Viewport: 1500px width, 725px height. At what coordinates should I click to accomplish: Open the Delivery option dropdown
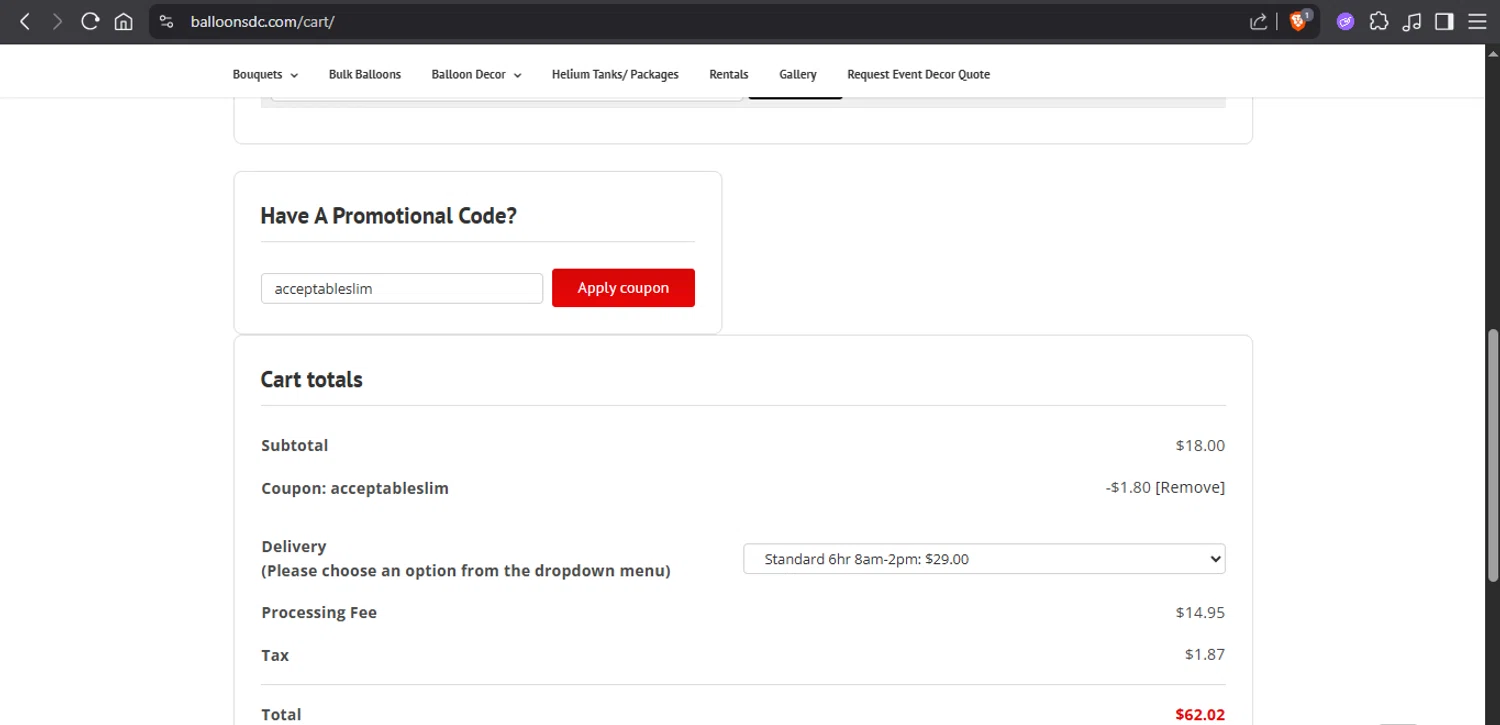point(984,559)
